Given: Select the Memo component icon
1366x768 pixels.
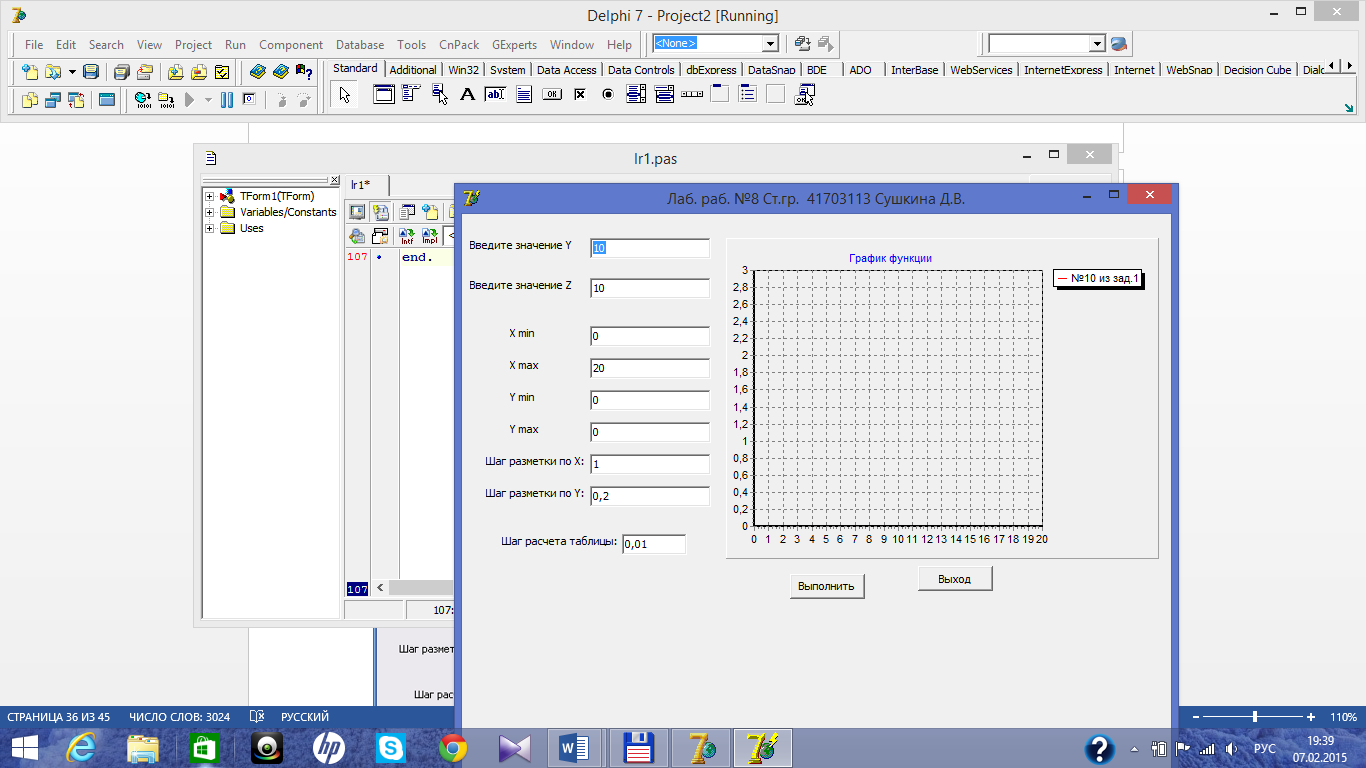Looking at the screenshot, I should tap(523, 95).
